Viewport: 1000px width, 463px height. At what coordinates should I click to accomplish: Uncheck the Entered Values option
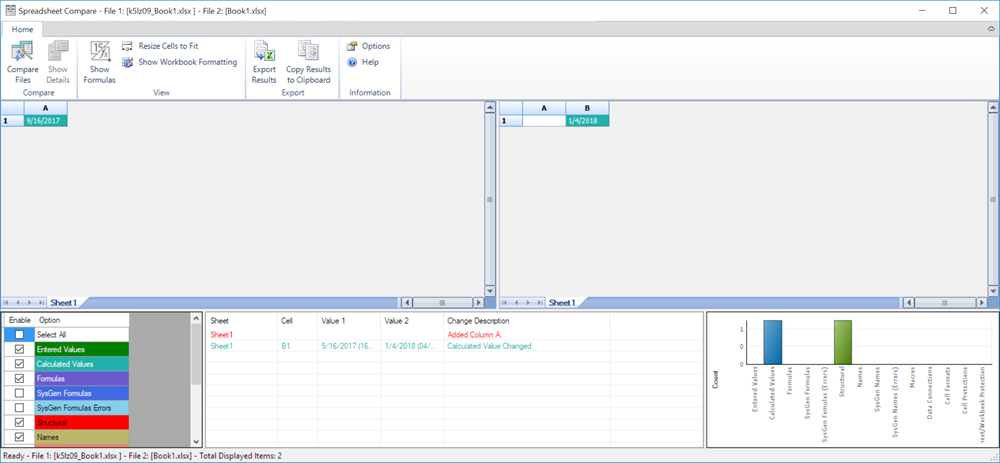pyautogui.click(x=19, y=349)
